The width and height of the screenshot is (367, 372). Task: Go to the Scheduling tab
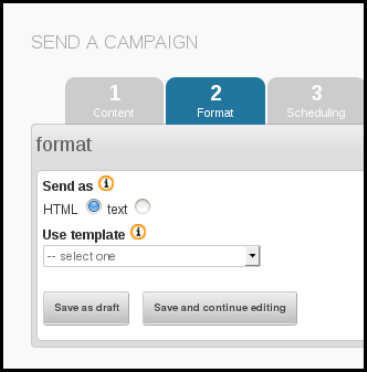coord(315,101)
